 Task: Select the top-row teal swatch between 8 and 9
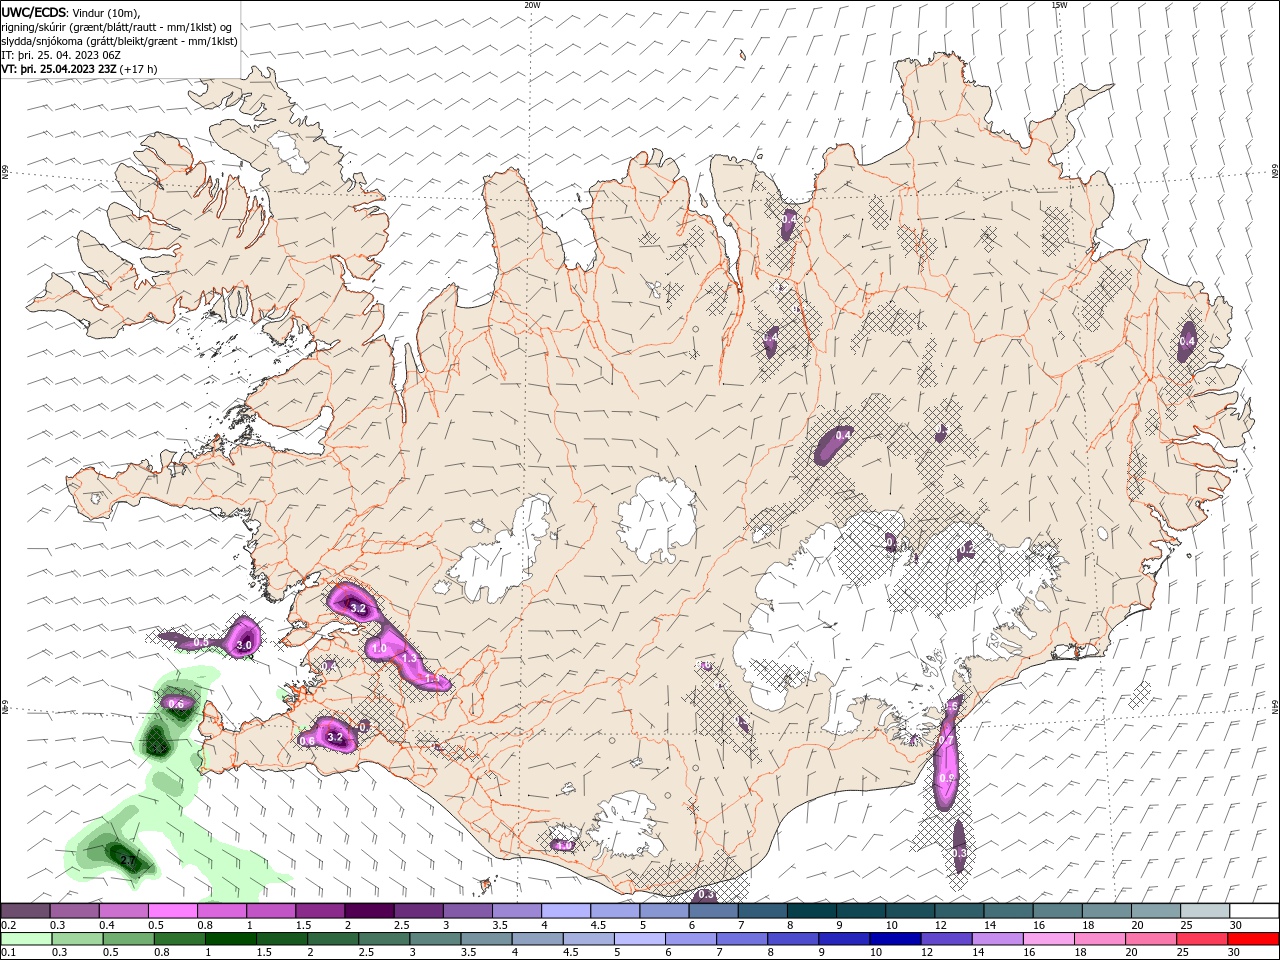[811, 910]
